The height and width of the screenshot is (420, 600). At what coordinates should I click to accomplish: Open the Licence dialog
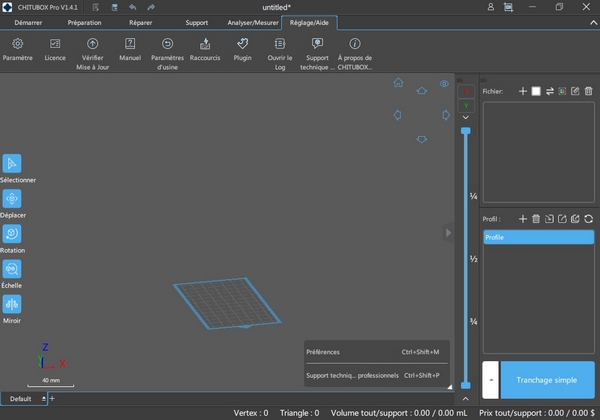click(x=55, y=44)
